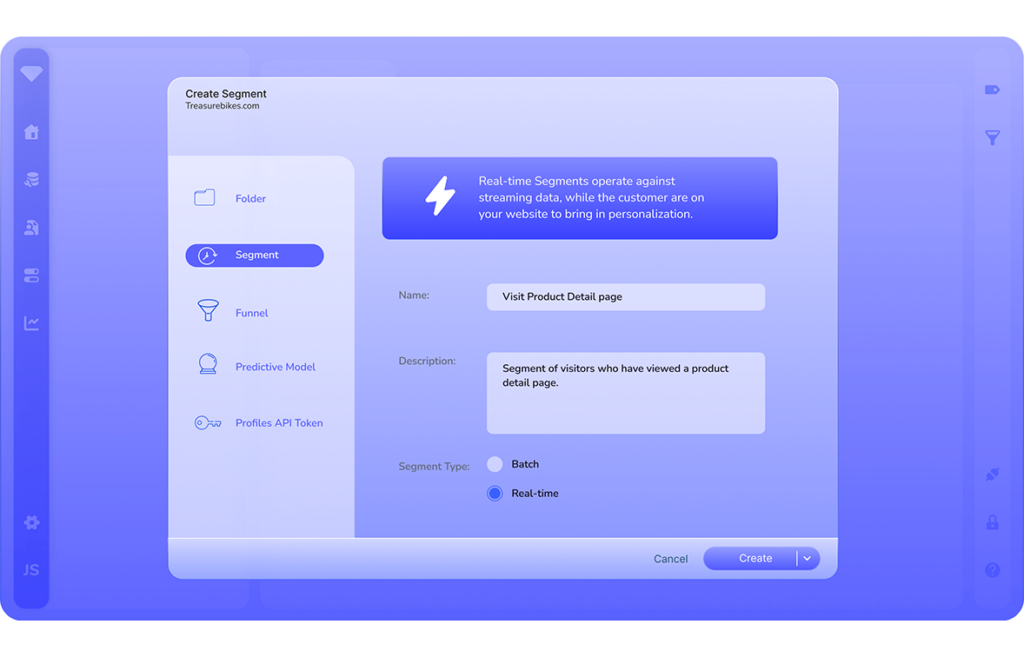Open help via the question mark icon
This screenshot has height=657, width=1024.
click(x=992, y=570)
